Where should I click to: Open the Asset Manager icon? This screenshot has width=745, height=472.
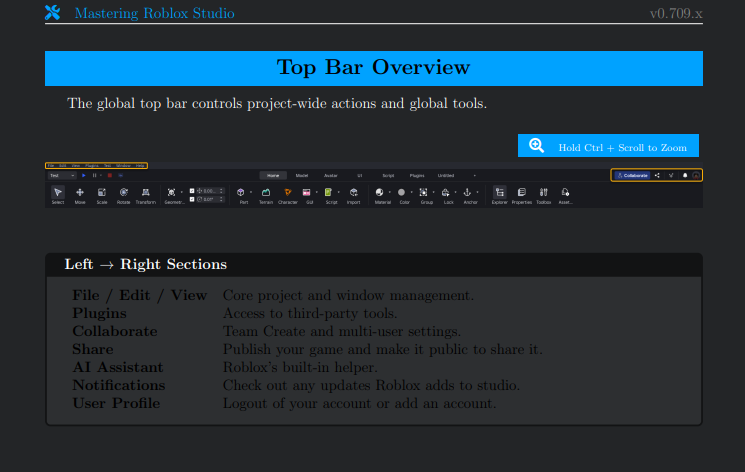(565, 192)
